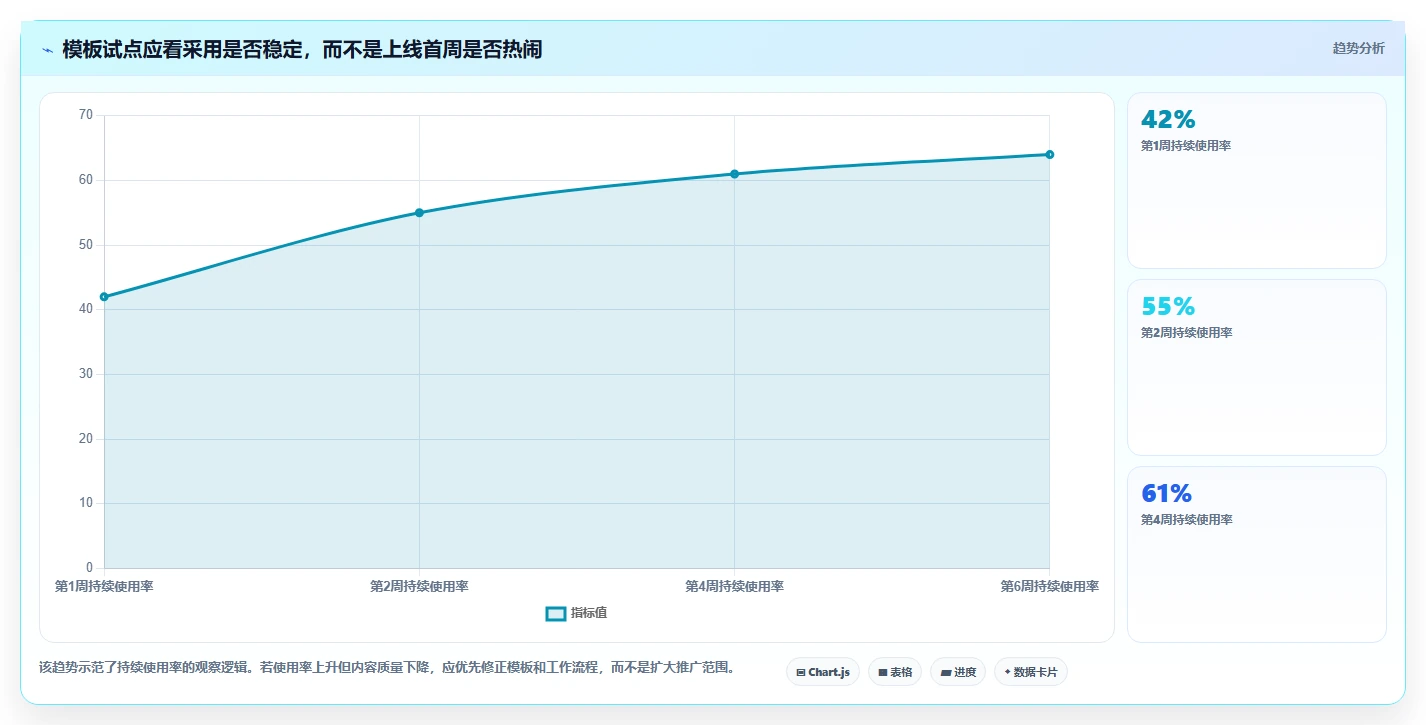Click the data point at 第6周持续使用率

click(x=1049, y=154)
